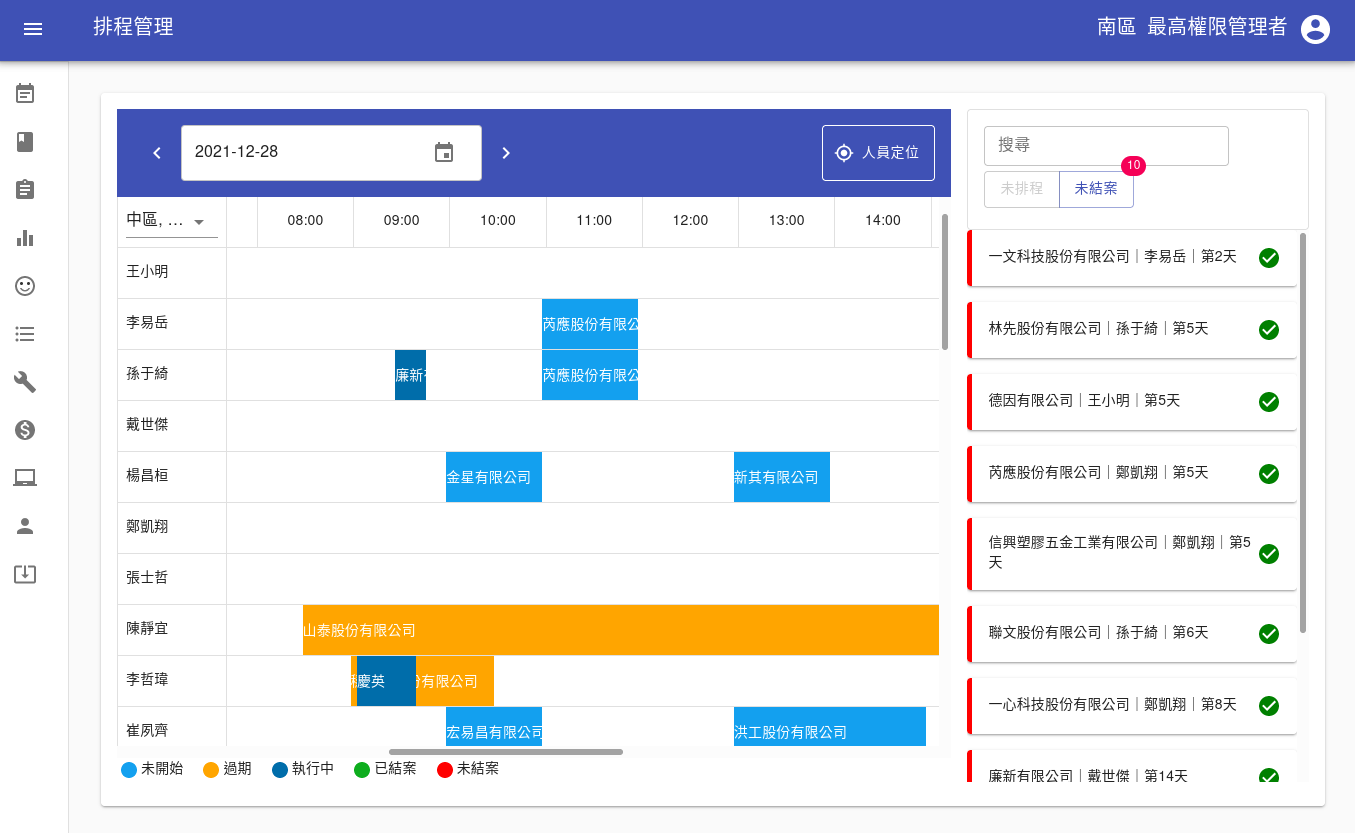This screenshot has height=833, width=1355.
Task: Open the hamburger navigation menu
Action: (33, 29)
